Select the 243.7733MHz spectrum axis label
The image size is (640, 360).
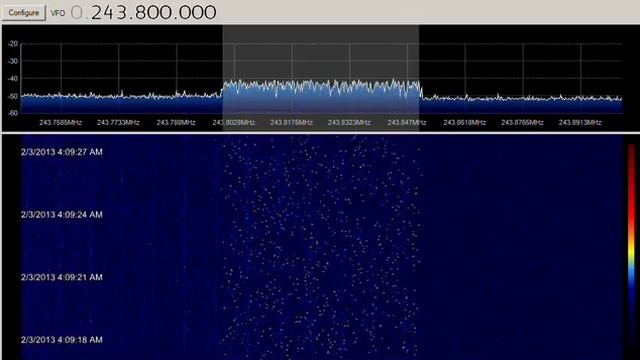pyautogui.click(x=118, y=122)
